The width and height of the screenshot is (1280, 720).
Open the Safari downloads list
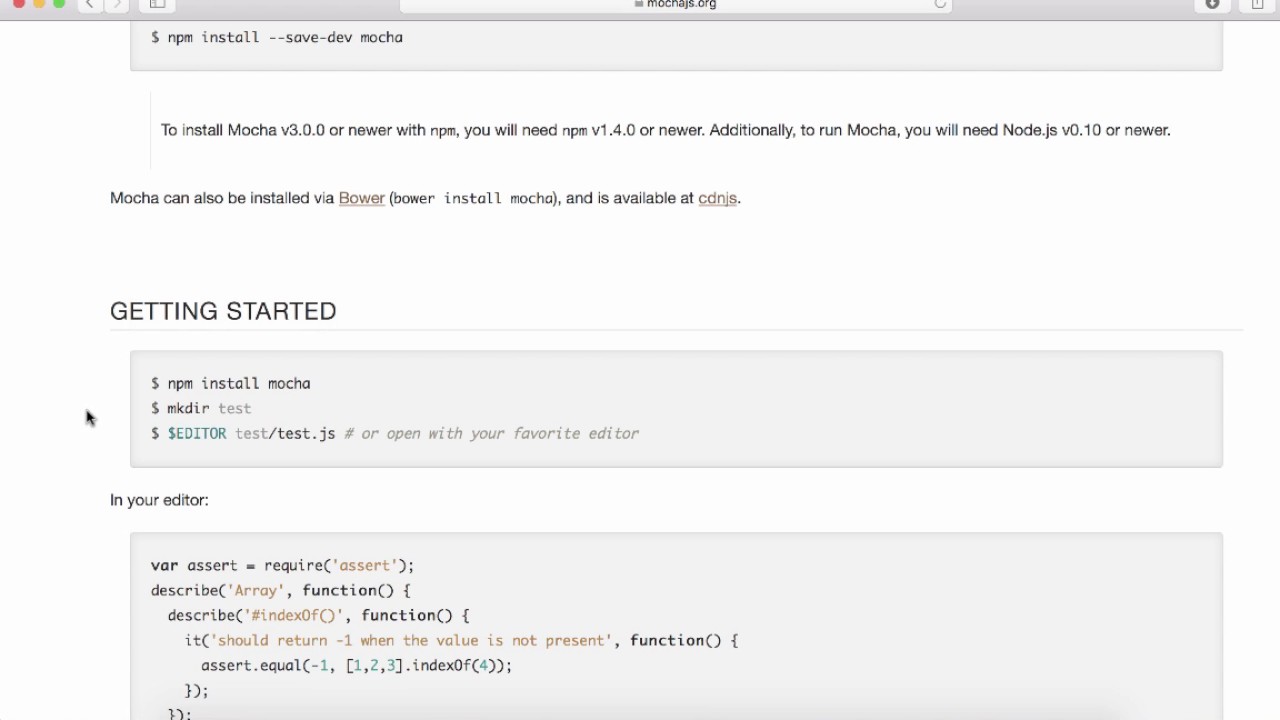1212,4
